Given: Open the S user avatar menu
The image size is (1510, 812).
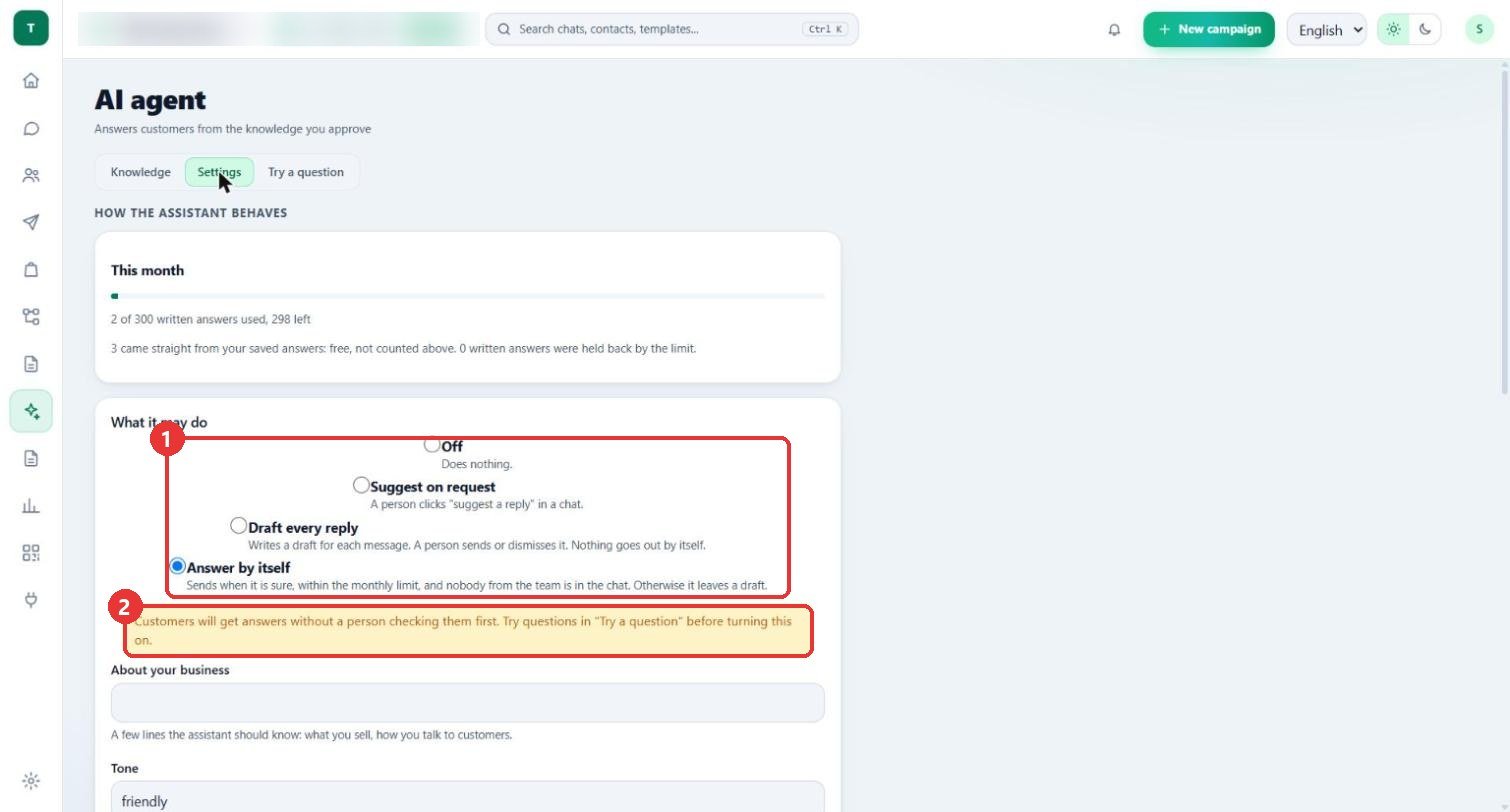Looking at the screenshot, I should tap(1479, 29).
